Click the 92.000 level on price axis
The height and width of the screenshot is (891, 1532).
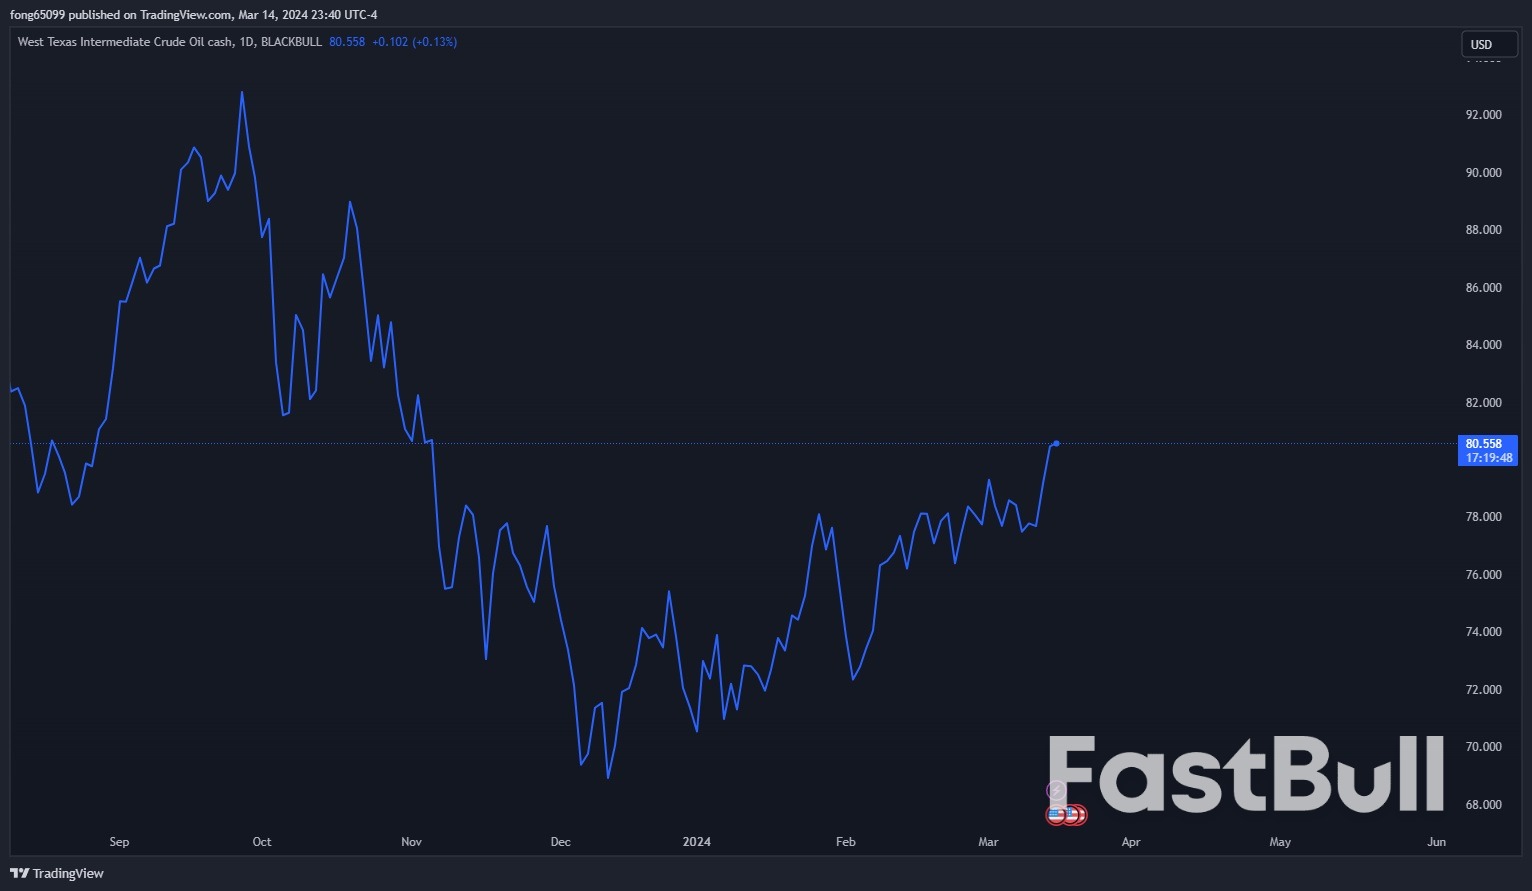(x=1483, y=115)
